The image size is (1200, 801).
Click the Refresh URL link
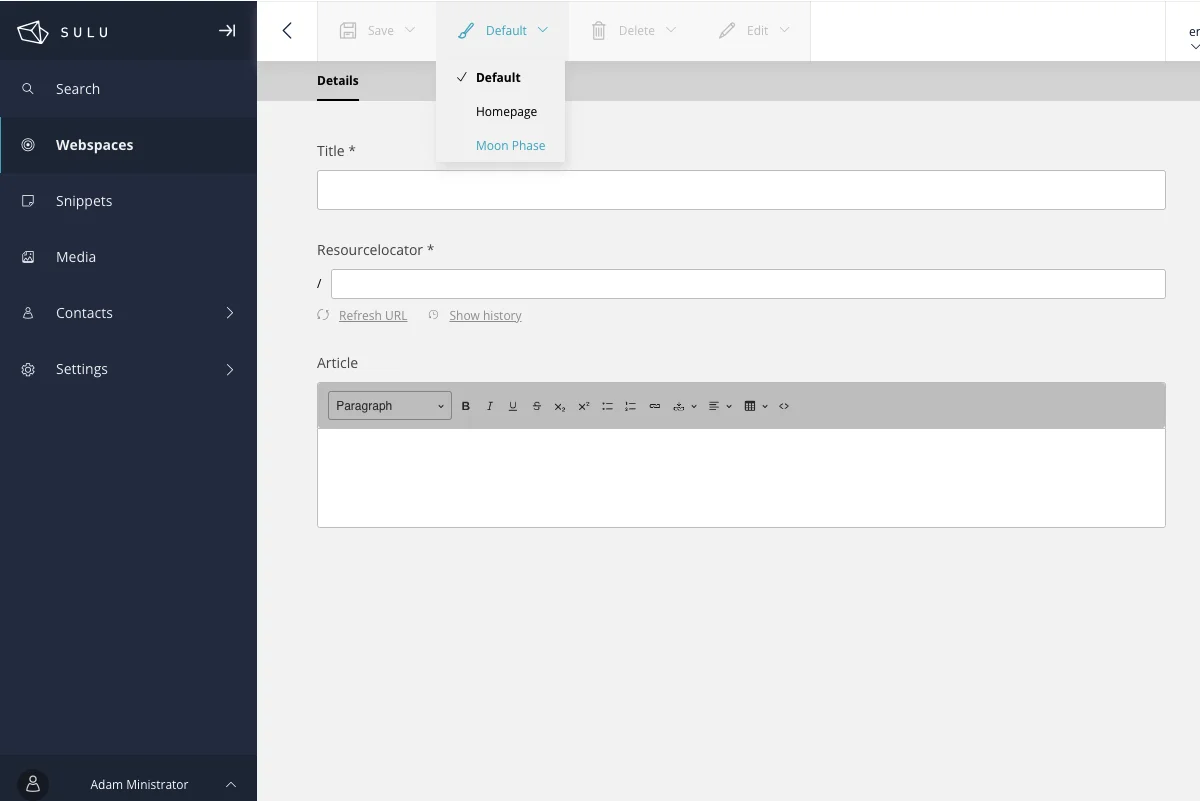(372, 315)
